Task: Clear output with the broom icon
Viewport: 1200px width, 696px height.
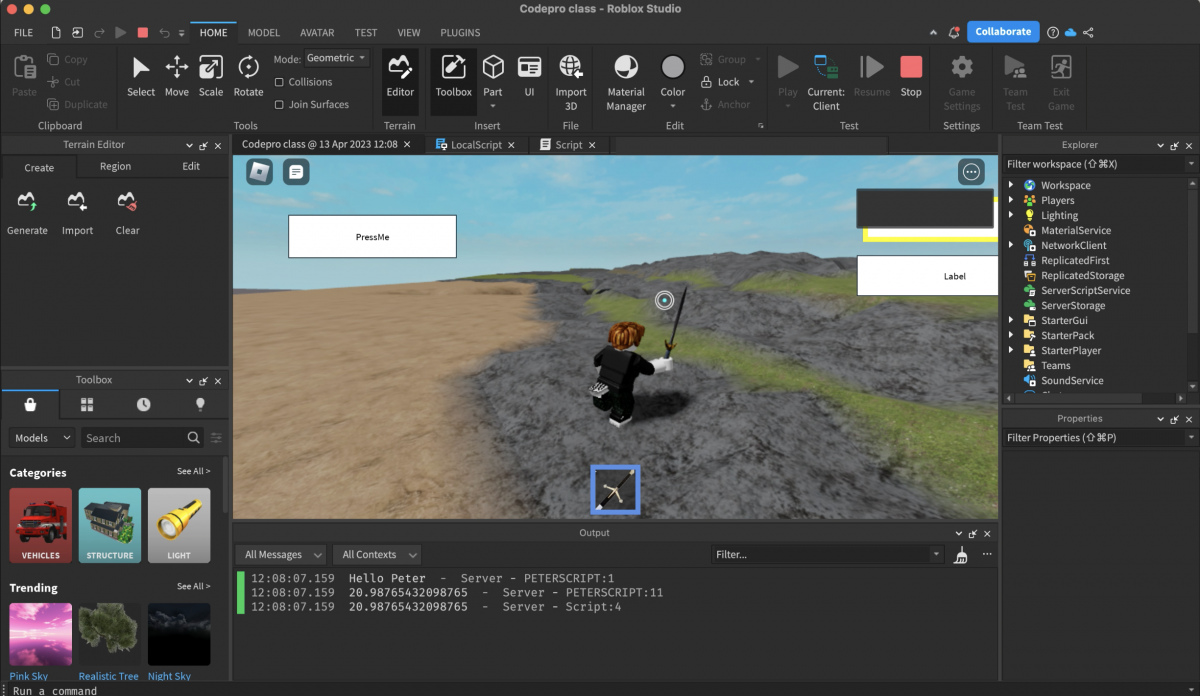Action: coord(961,555)
